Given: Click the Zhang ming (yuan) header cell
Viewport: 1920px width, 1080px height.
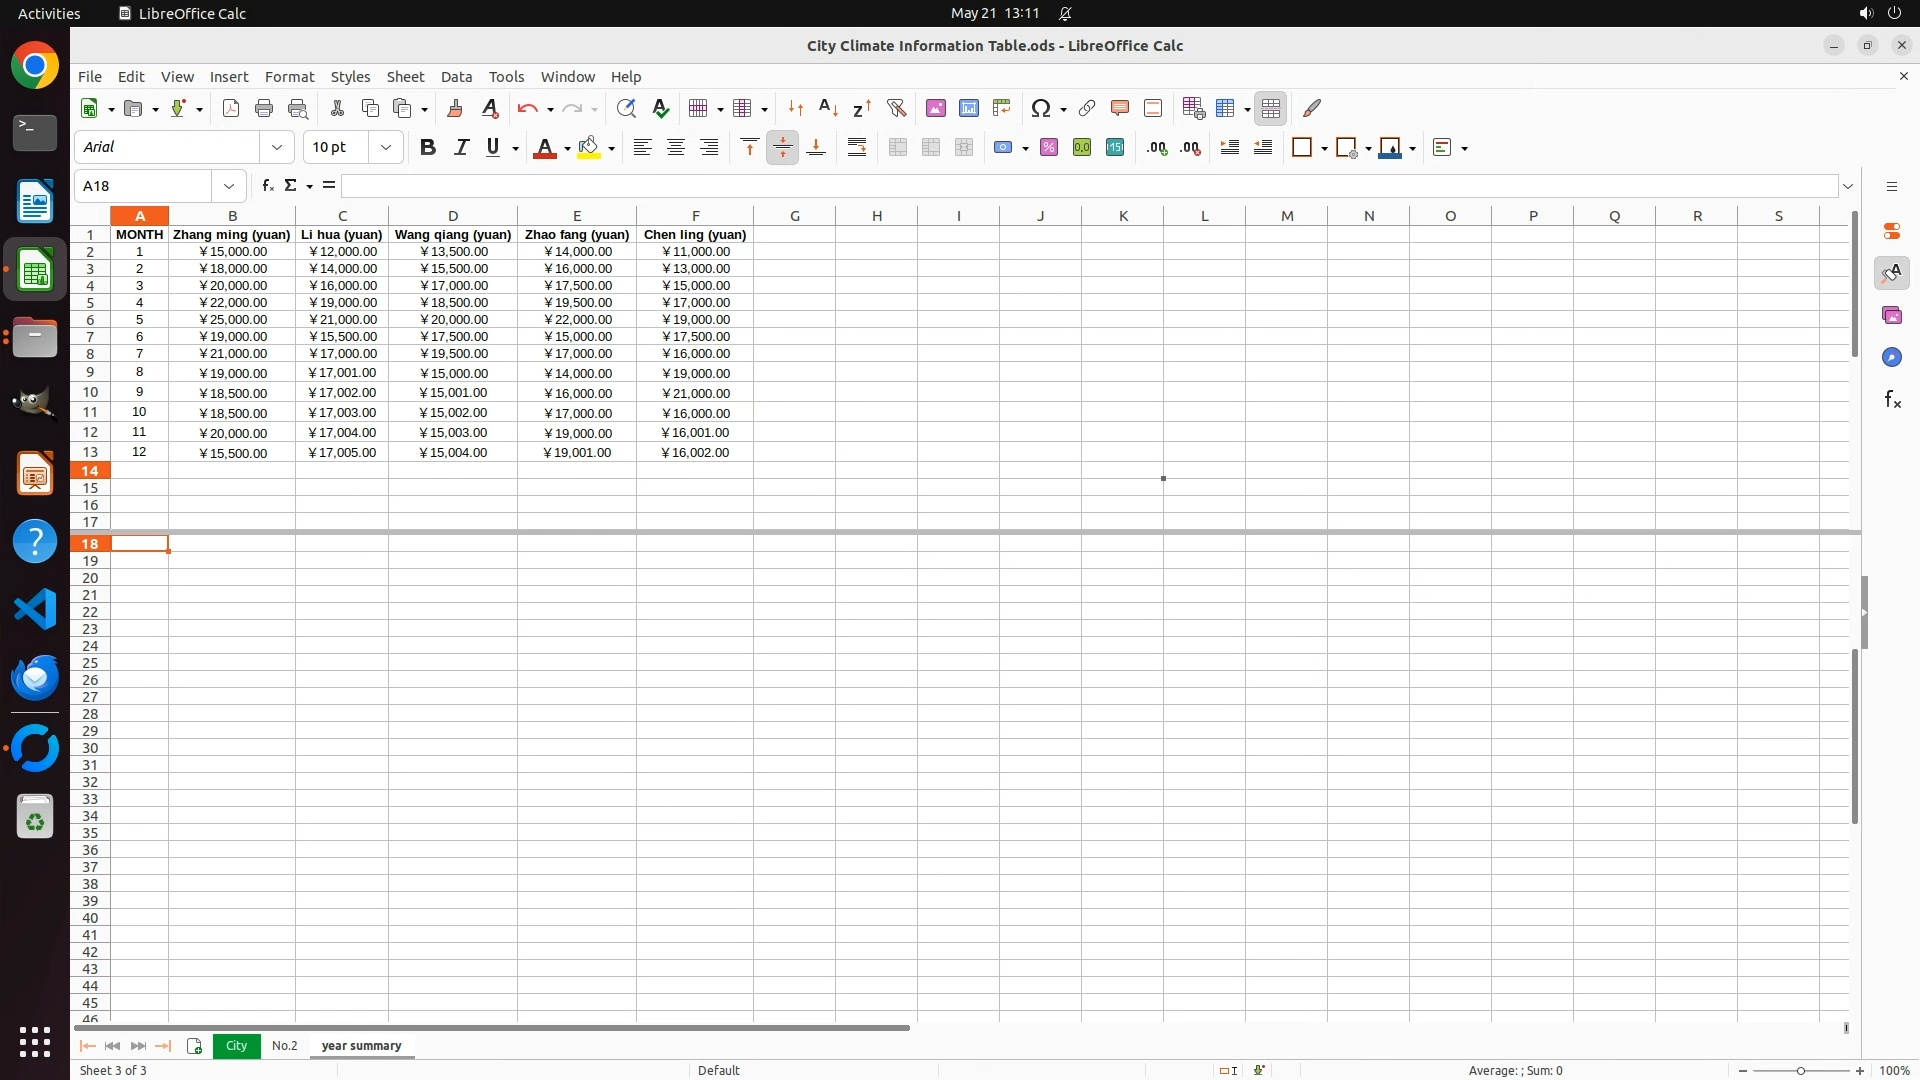Looking at the screenshot, I should (x=232, y=234).
